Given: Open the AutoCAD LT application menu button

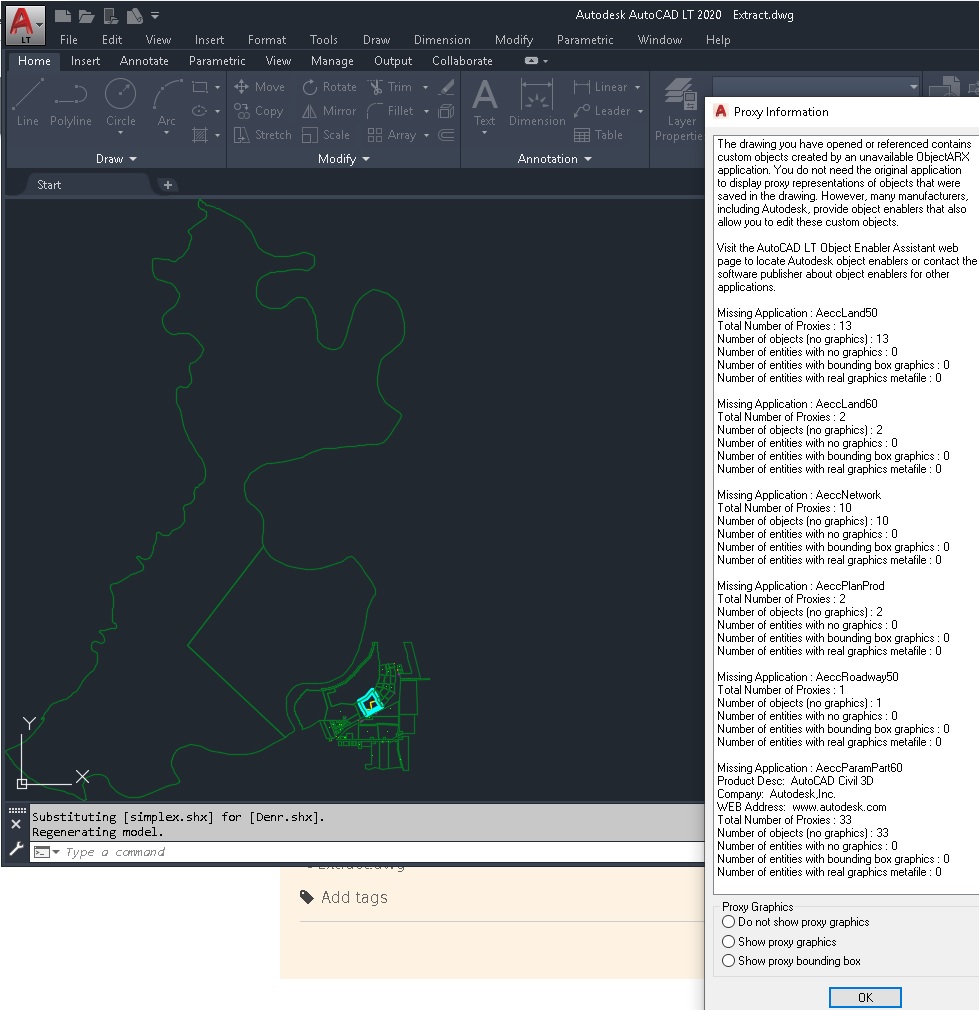Looking at the screenshot, I should 25,24.
